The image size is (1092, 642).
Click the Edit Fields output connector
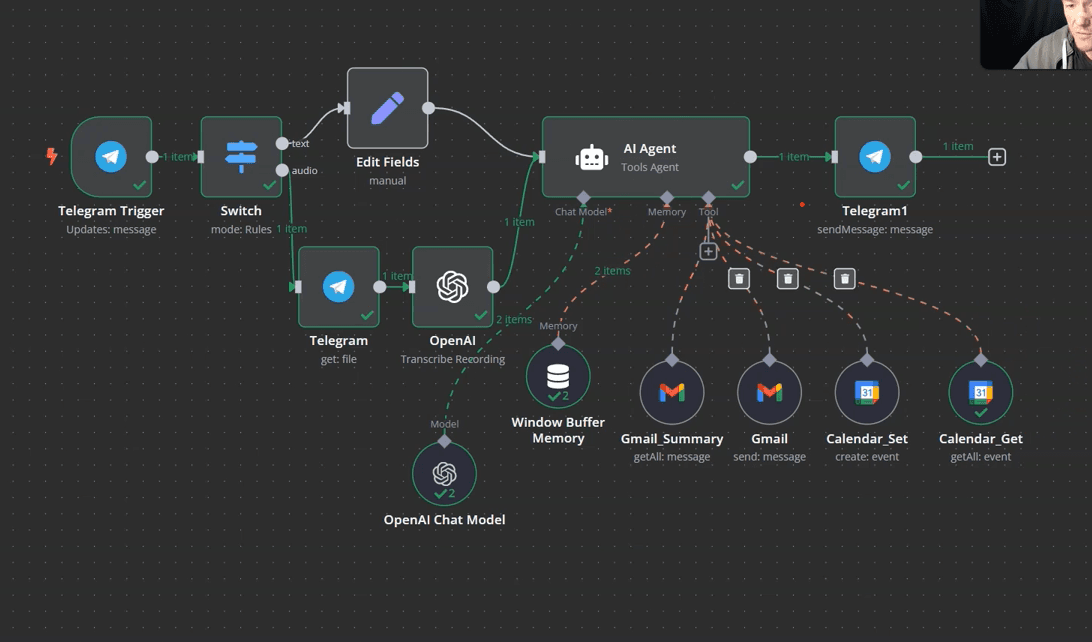tap(428, 108)
